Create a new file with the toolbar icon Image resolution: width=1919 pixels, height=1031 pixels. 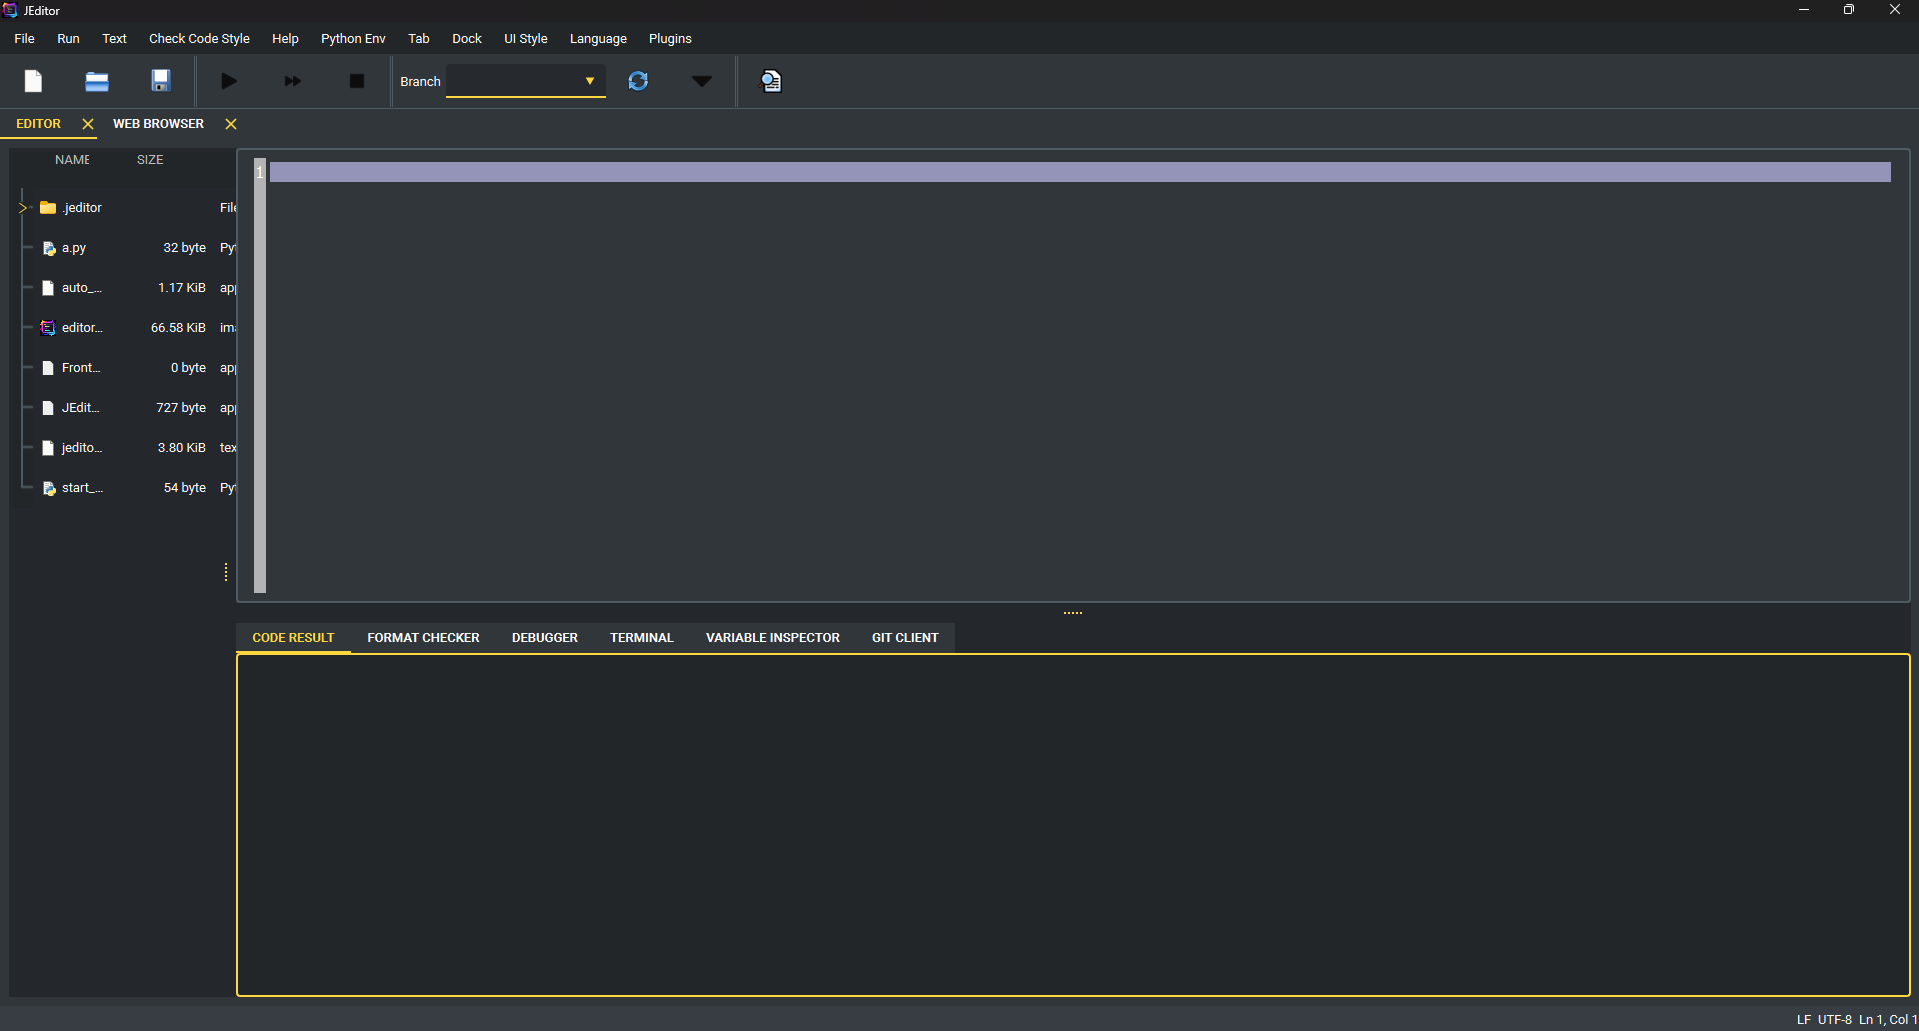pos(33,81)
